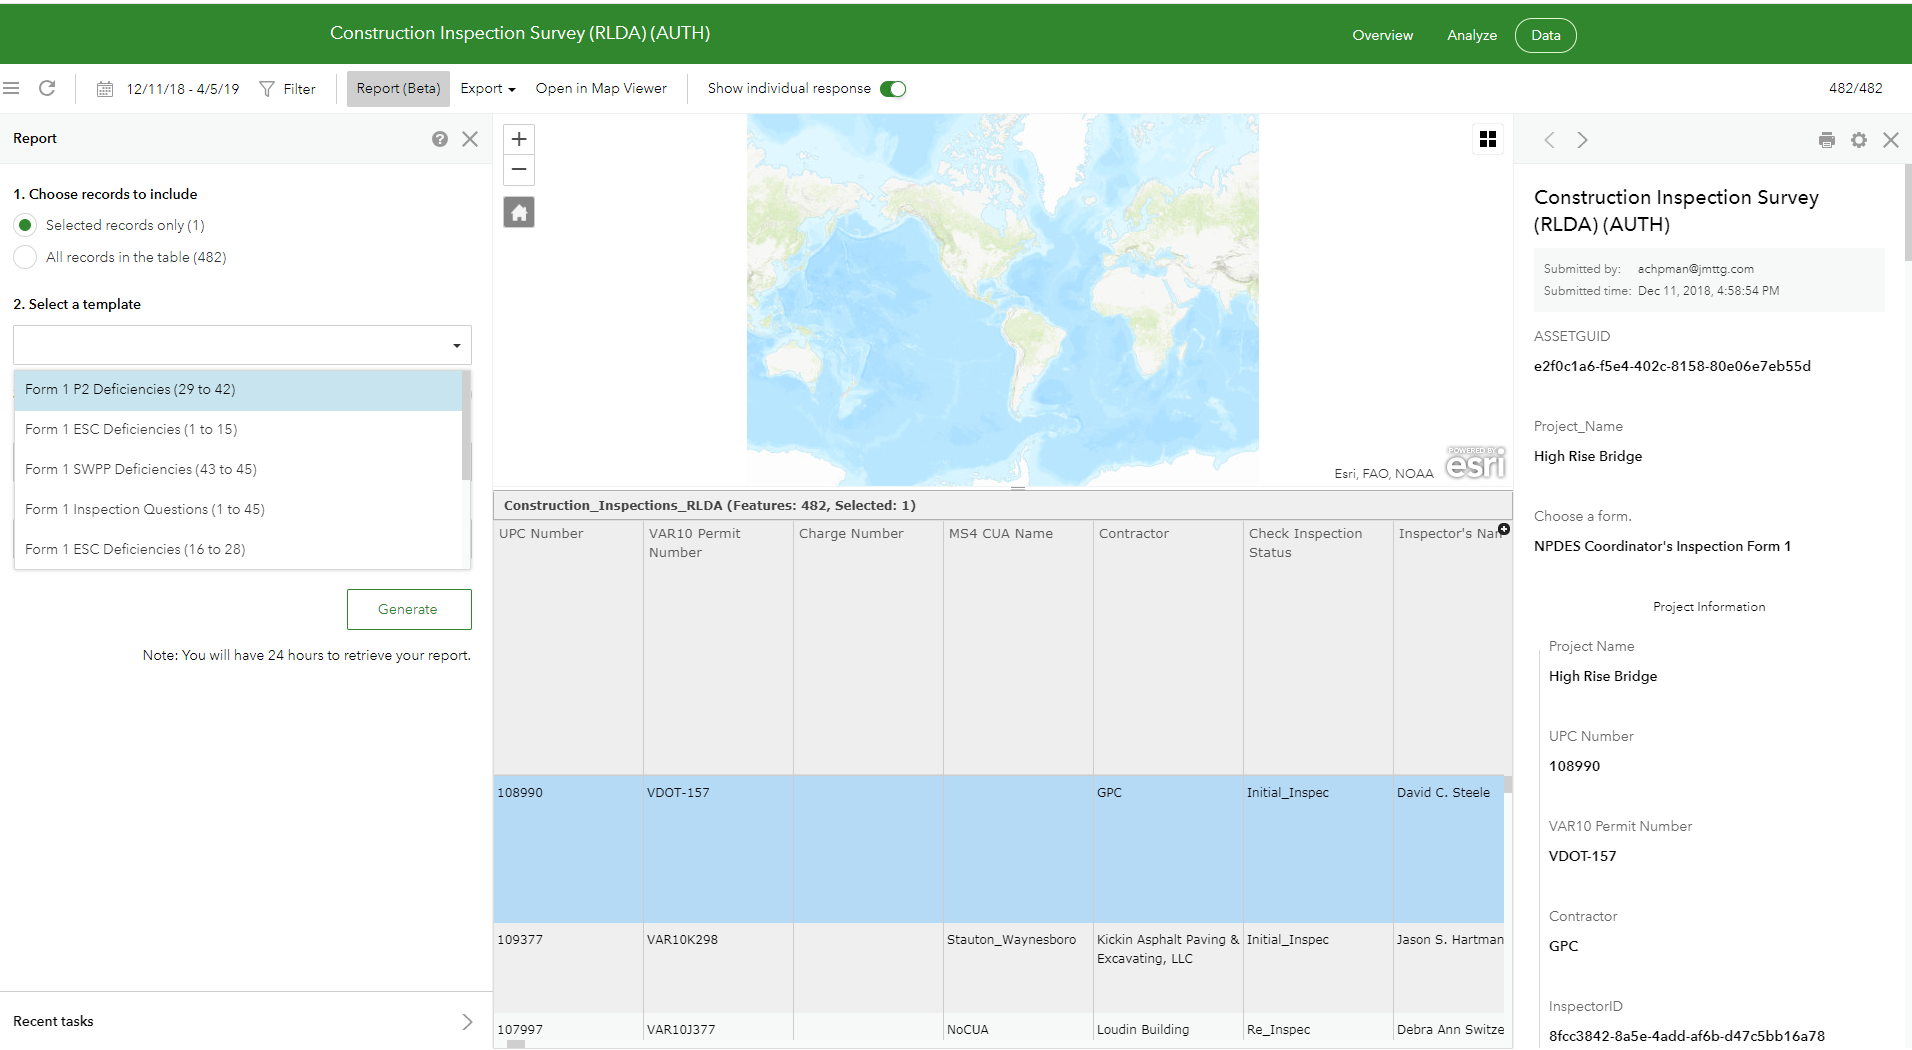Click Open in Map Viewer
This screenshot has height=1050, width=1912.
coord(600,89)
